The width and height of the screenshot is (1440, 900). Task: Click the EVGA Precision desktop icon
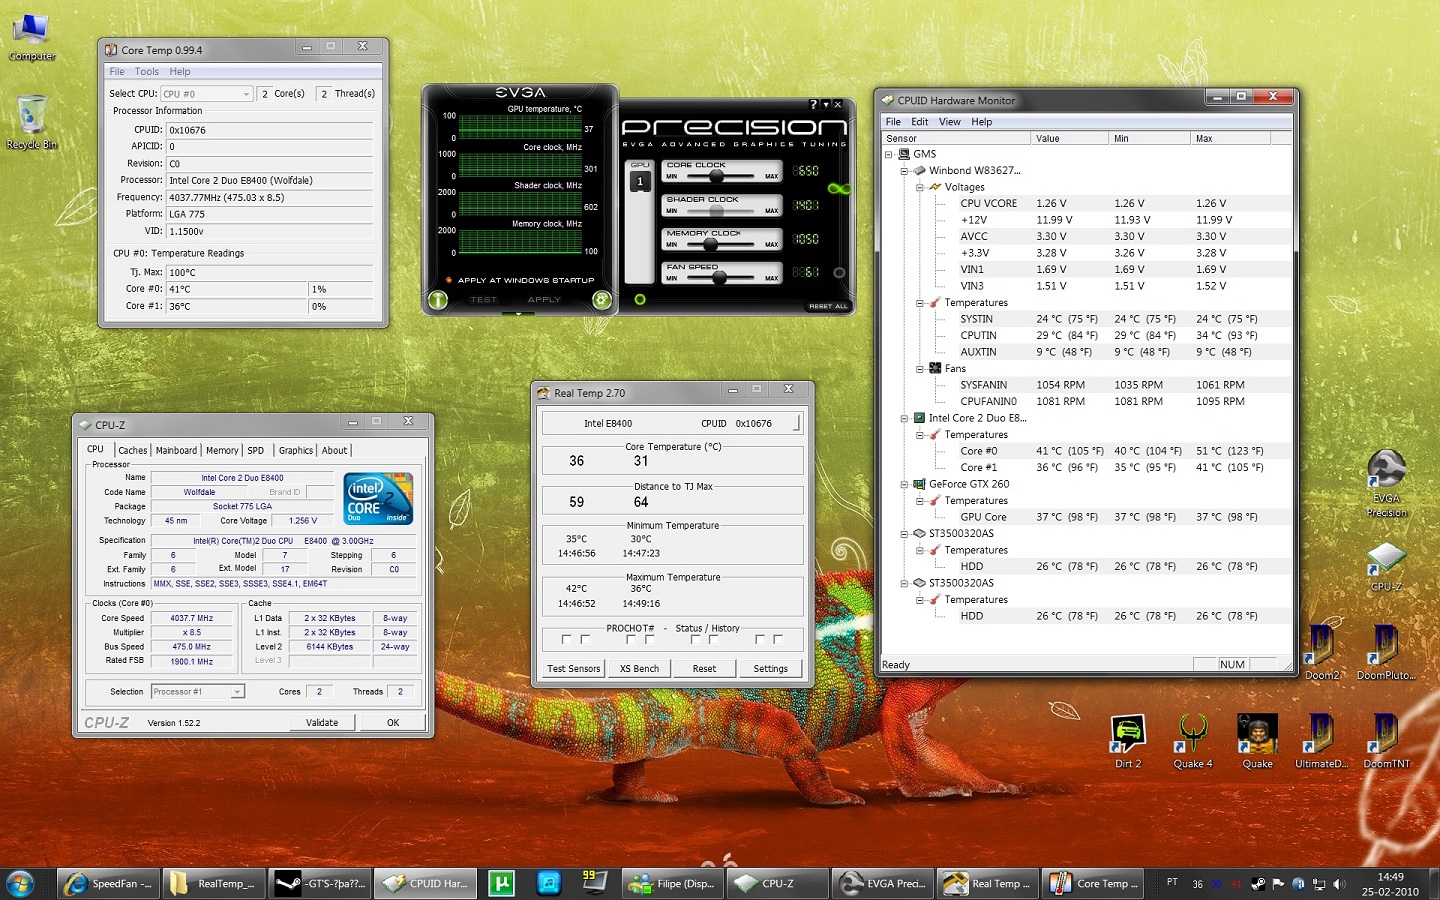point(1386,470)
